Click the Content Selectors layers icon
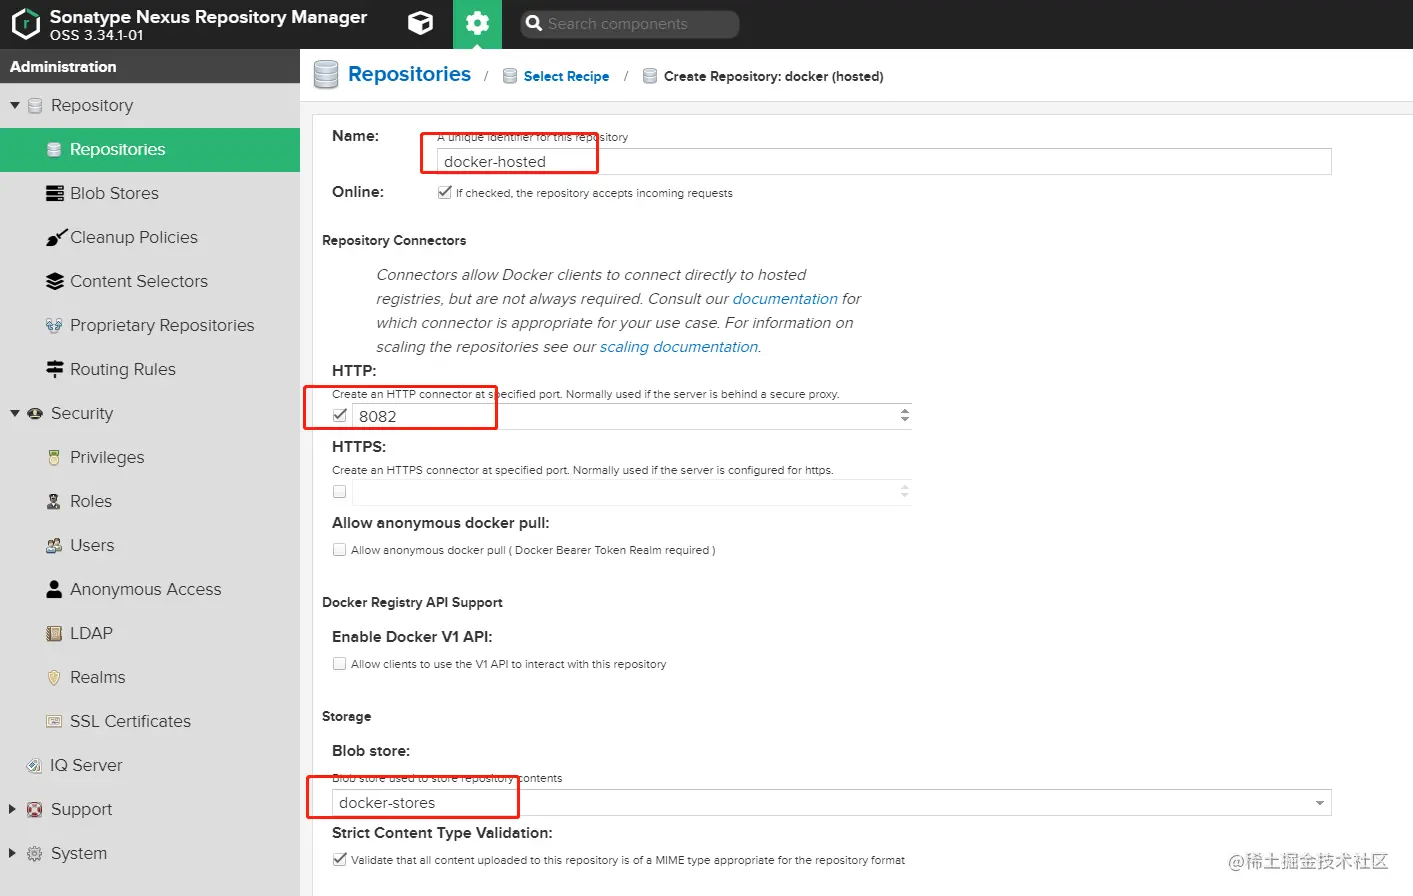 pos(55,282)
